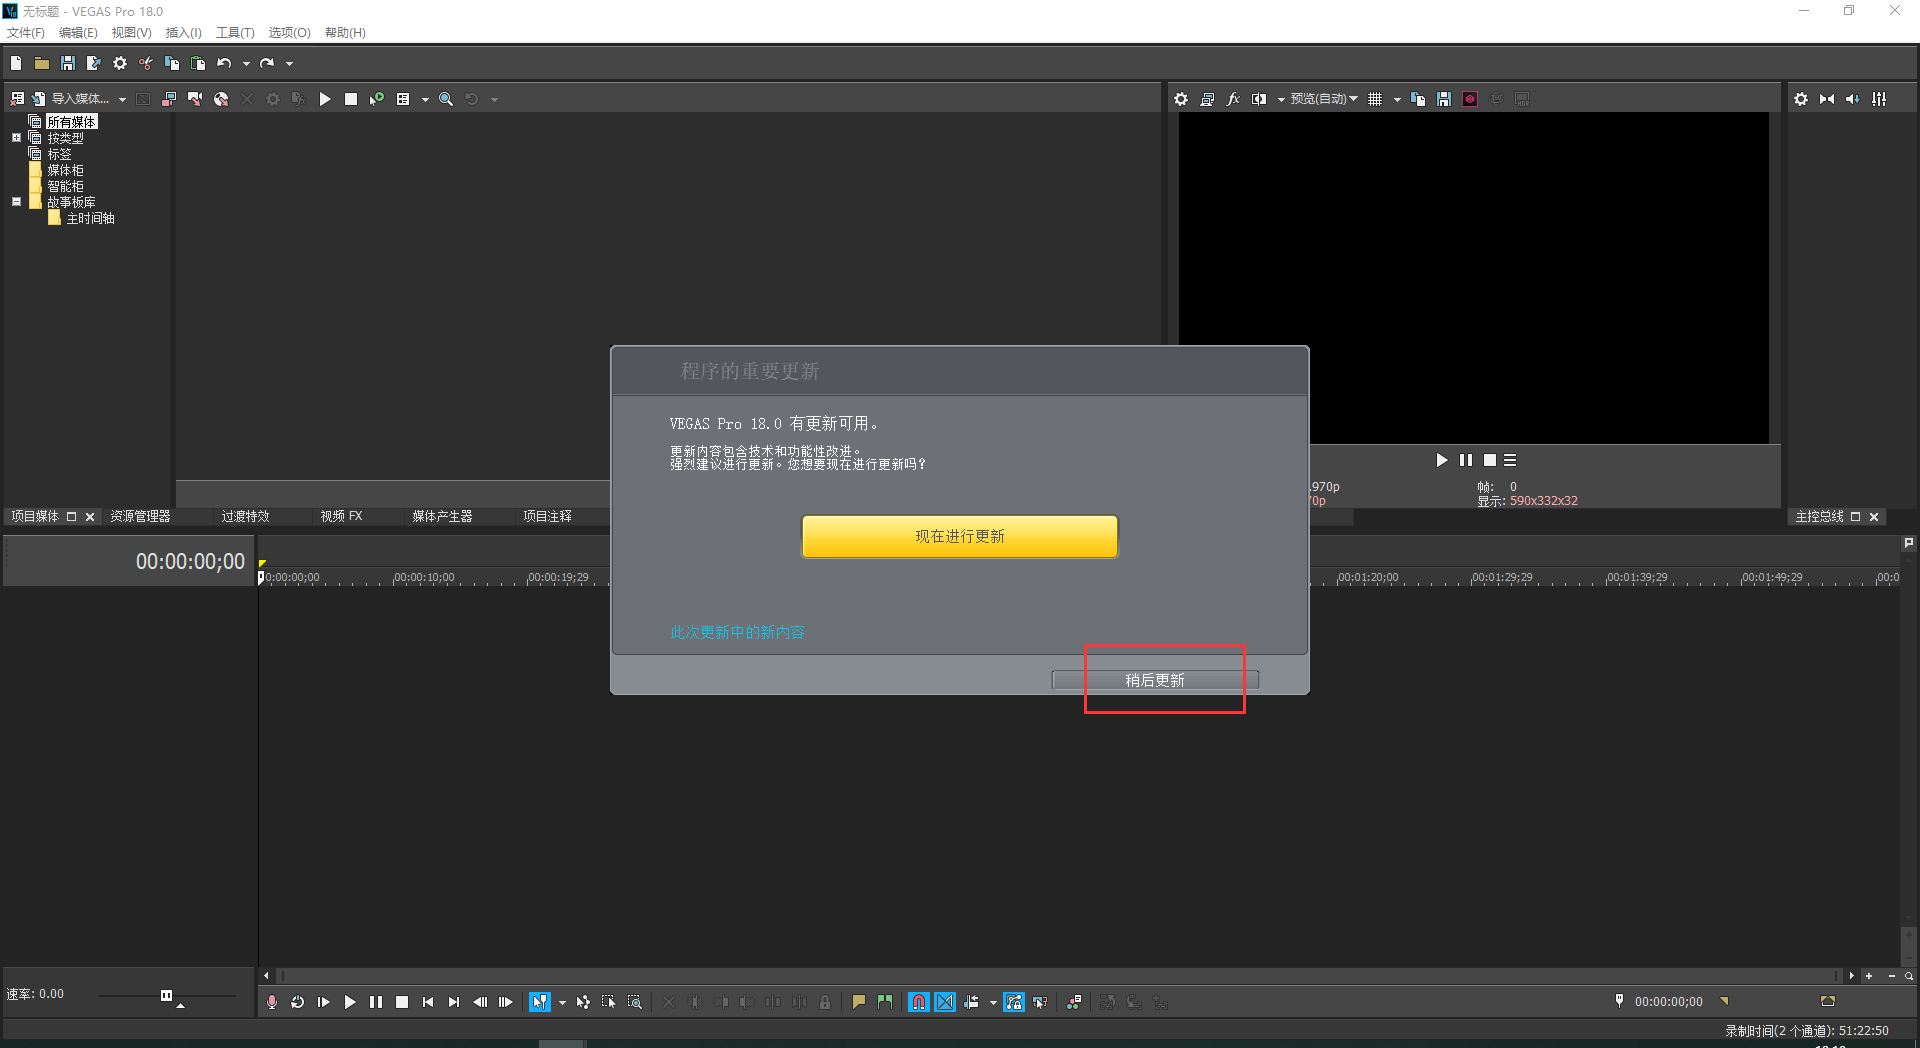The image size is (1920, 1048).
Task: Toggle Enable Snapping magnet button
Action: (919, 1002)
